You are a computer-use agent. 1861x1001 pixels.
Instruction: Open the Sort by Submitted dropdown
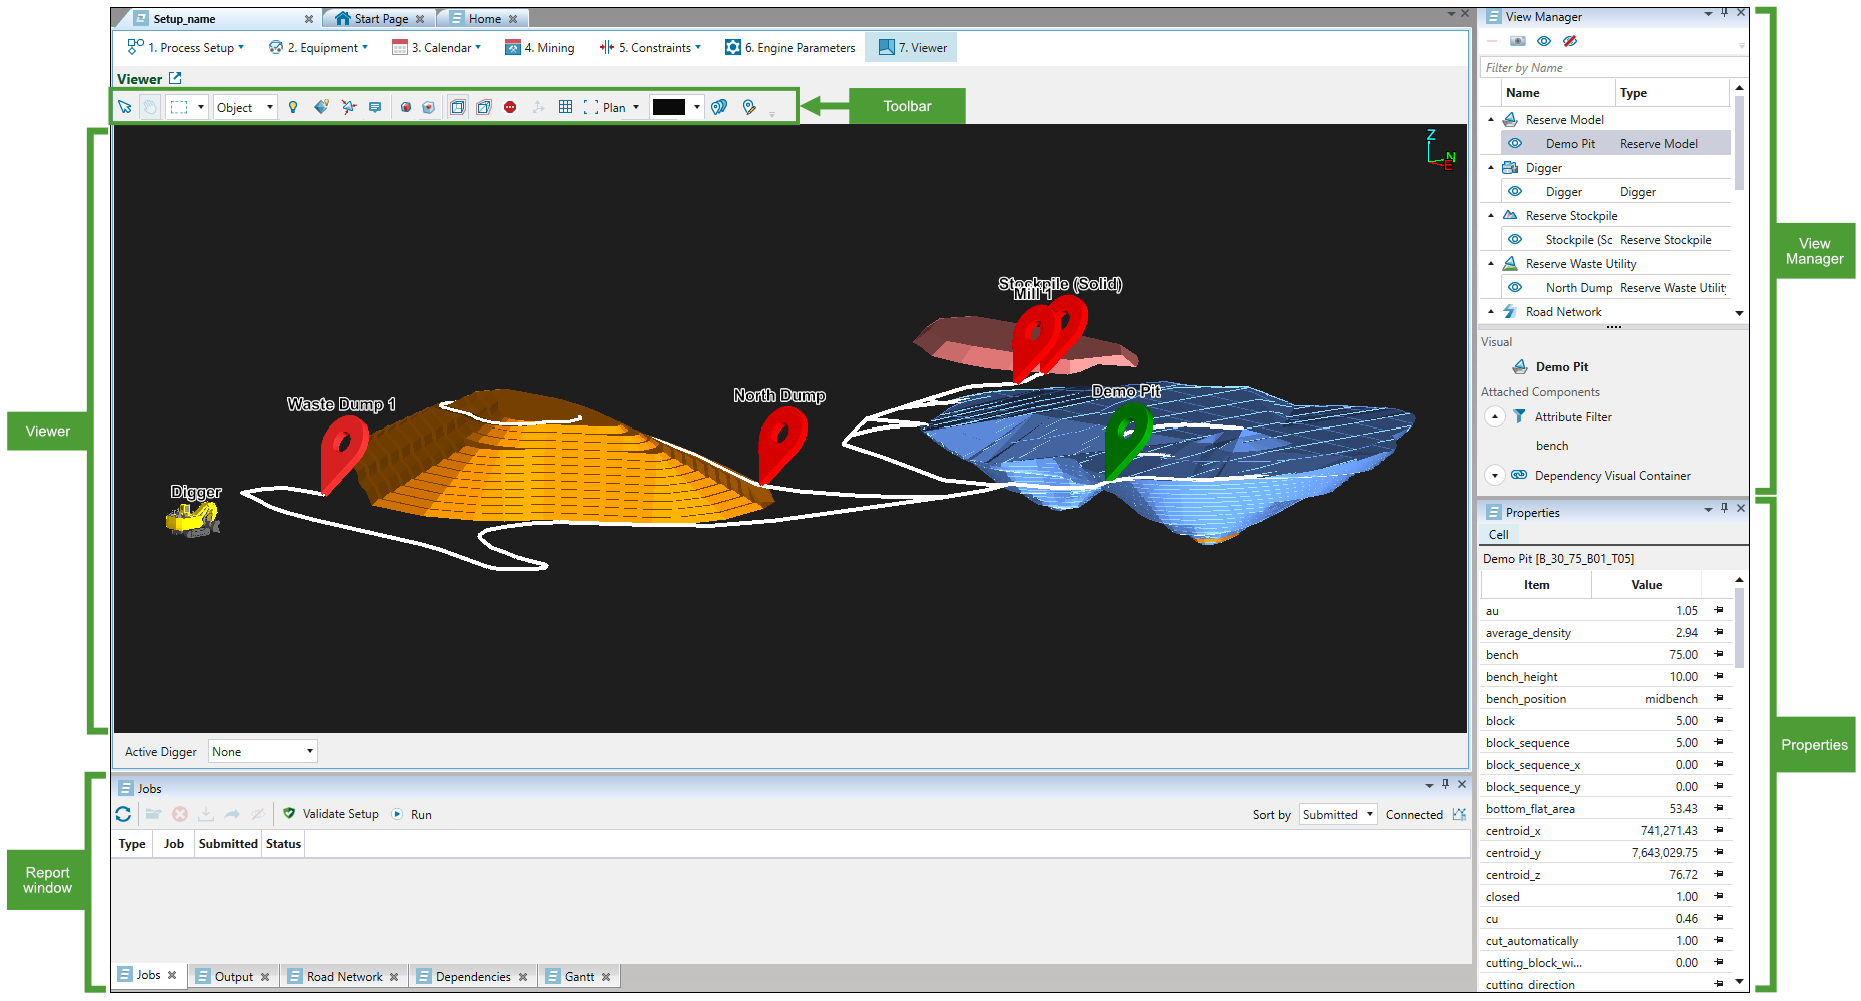pyautogui.click(x=1338, y=814)
